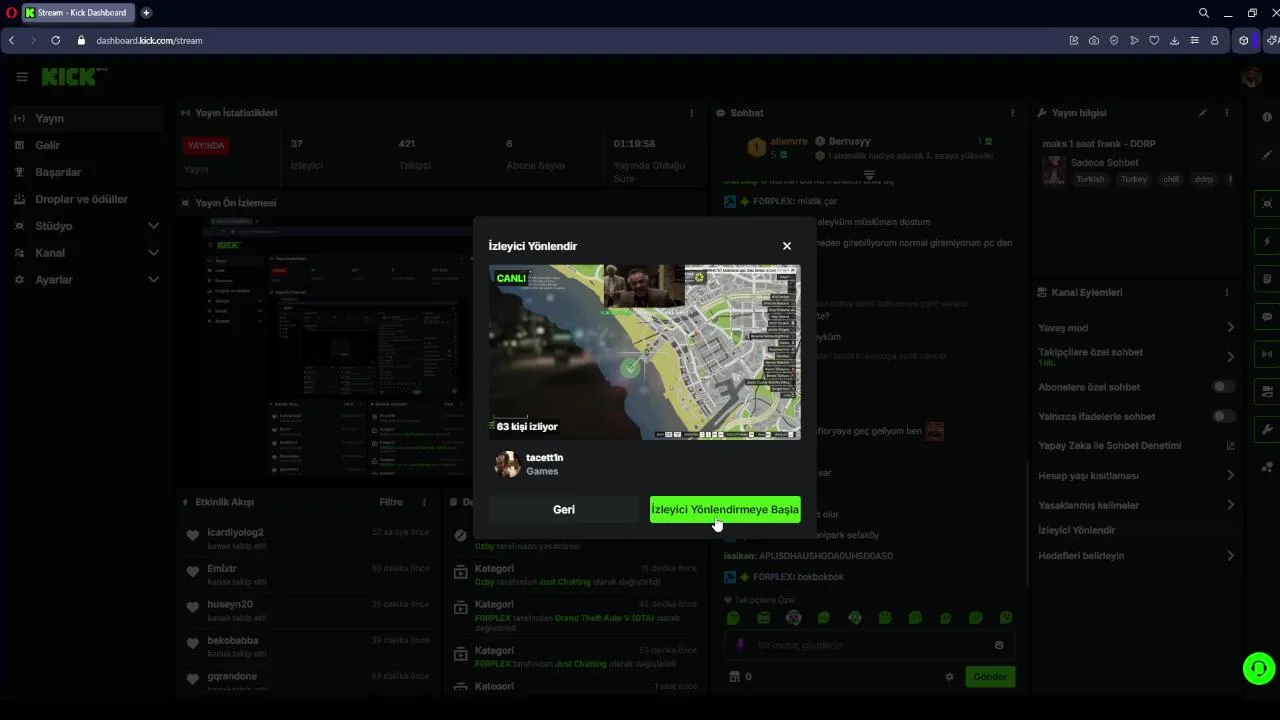Image resolution: width=1280 pixels, height=720 pixels.
Task: Open hamburger menu beside Kick logo
Action: click(x=22, y=77)
